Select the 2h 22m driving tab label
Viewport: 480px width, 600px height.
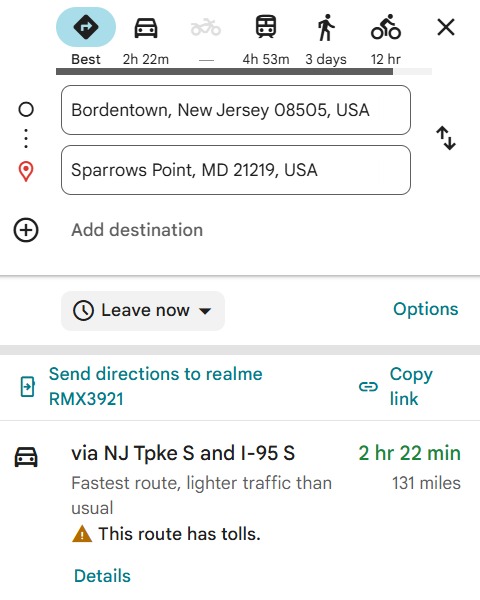(146, 59)
